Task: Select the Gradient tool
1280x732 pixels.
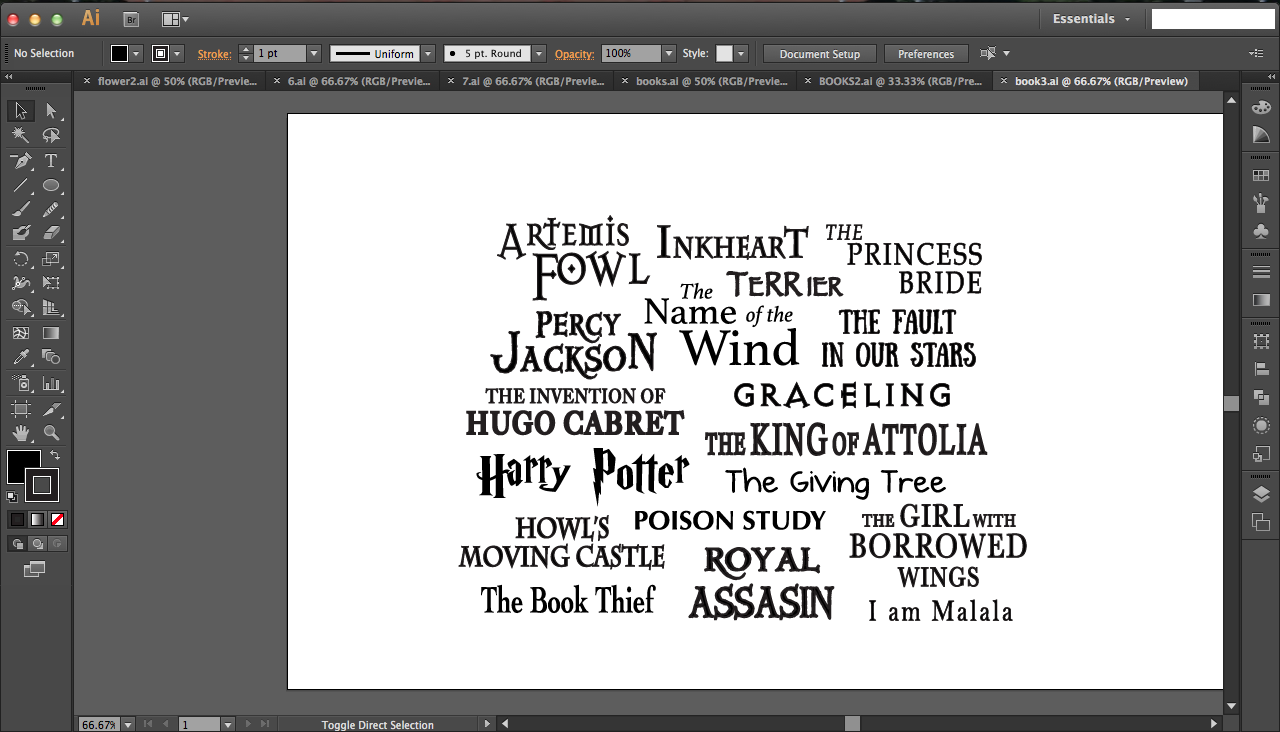Action: 51,333
